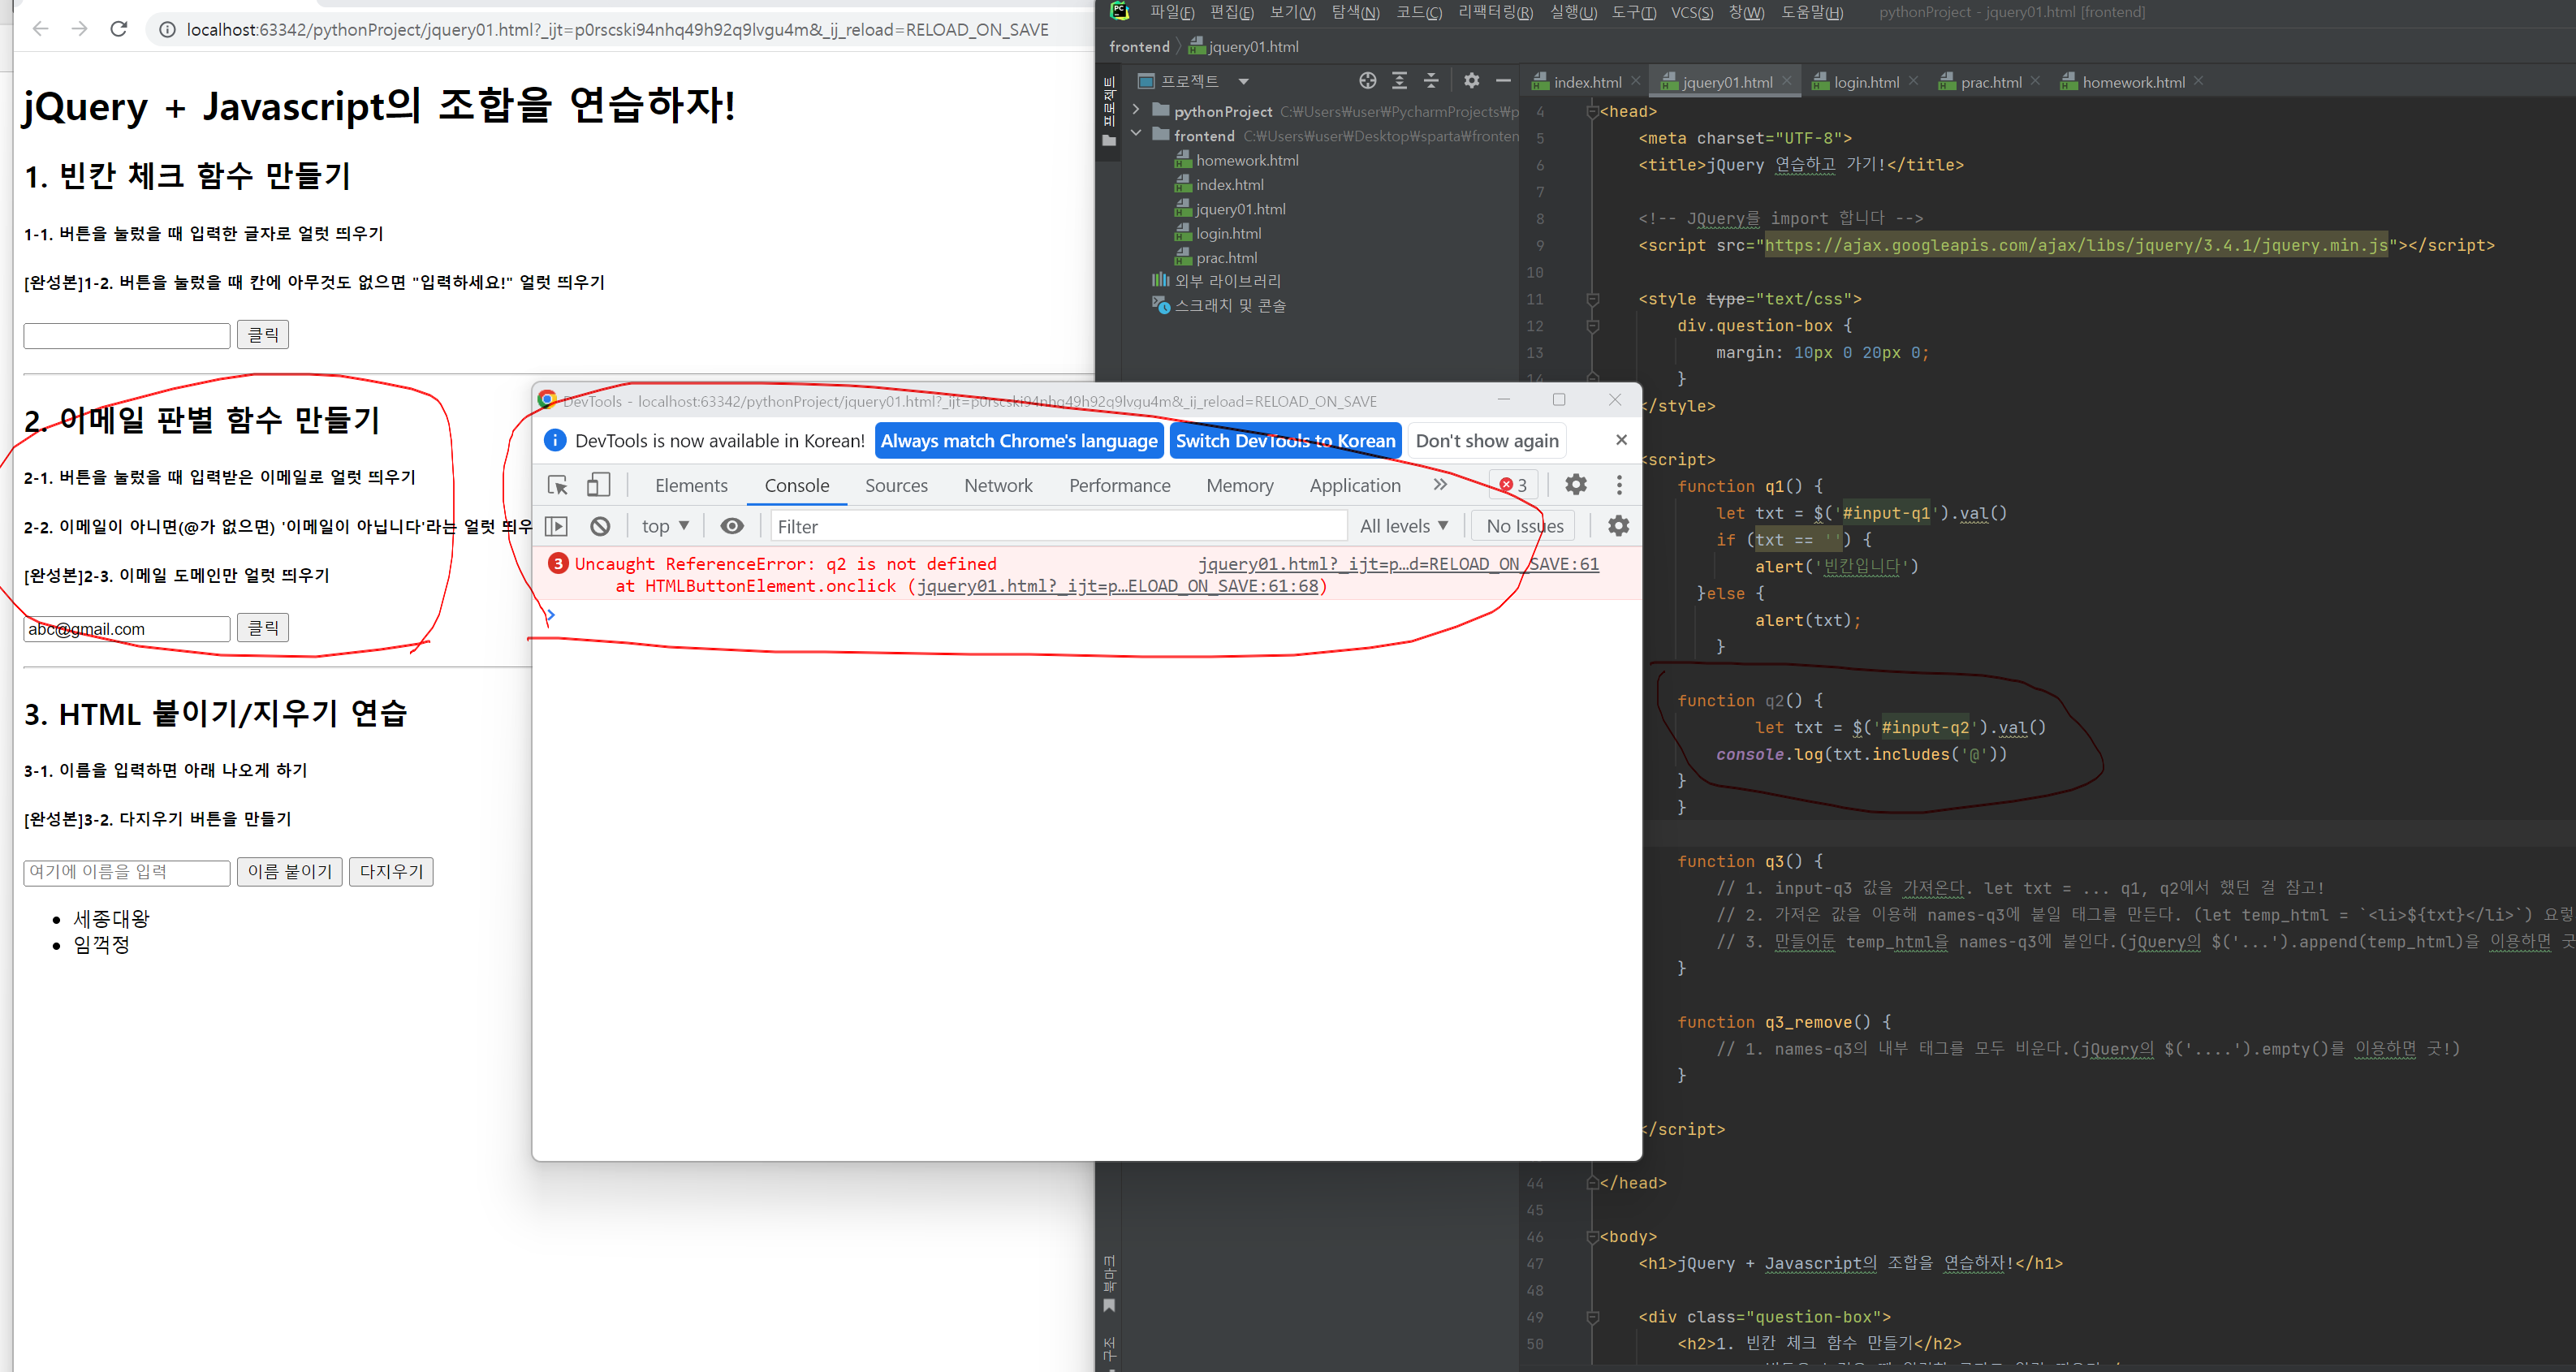Select login.html in project tree
The height and width of the screenshot is (1372, 2576).
tap(1228, 233)
